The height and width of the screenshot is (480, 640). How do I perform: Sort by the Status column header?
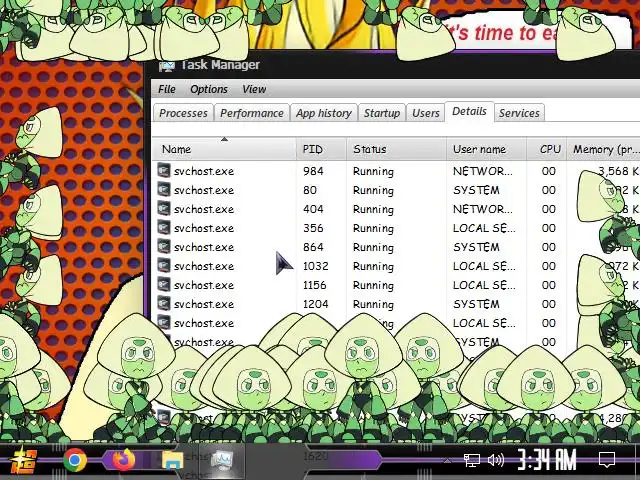tap(396, 149)
